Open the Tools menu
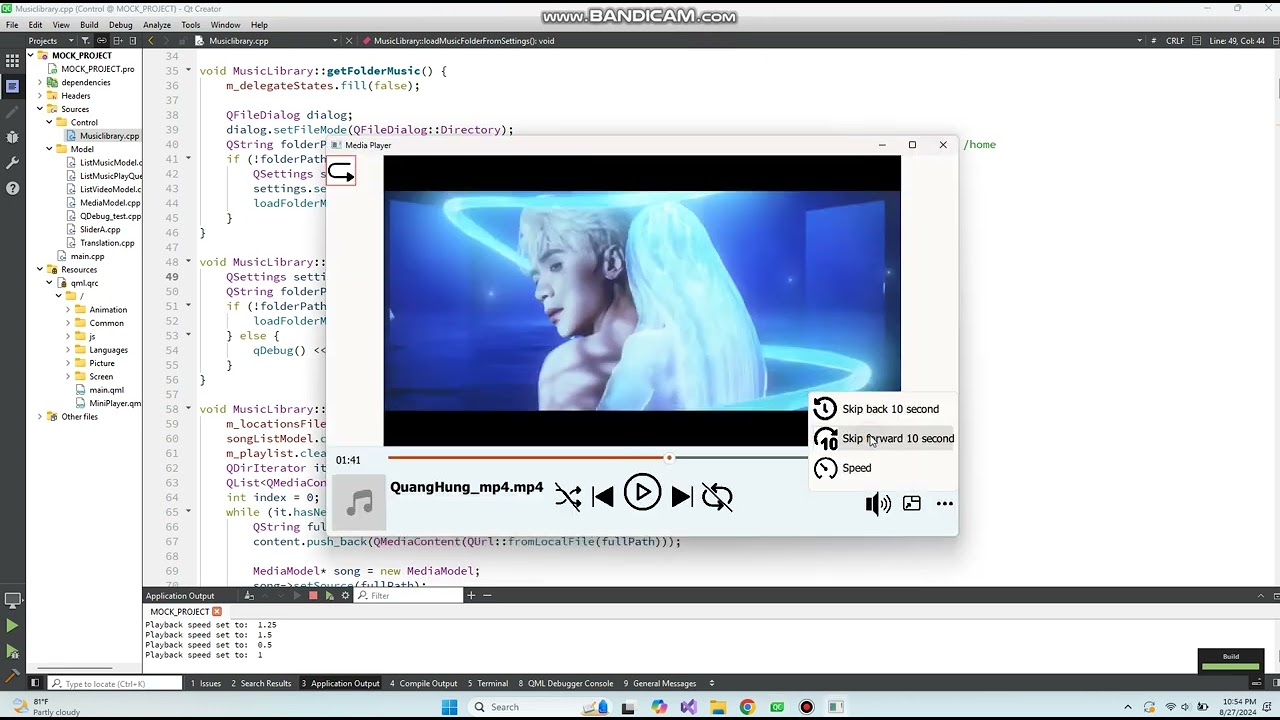Screen dimensions: 1280x720 [x=191, y=25]
